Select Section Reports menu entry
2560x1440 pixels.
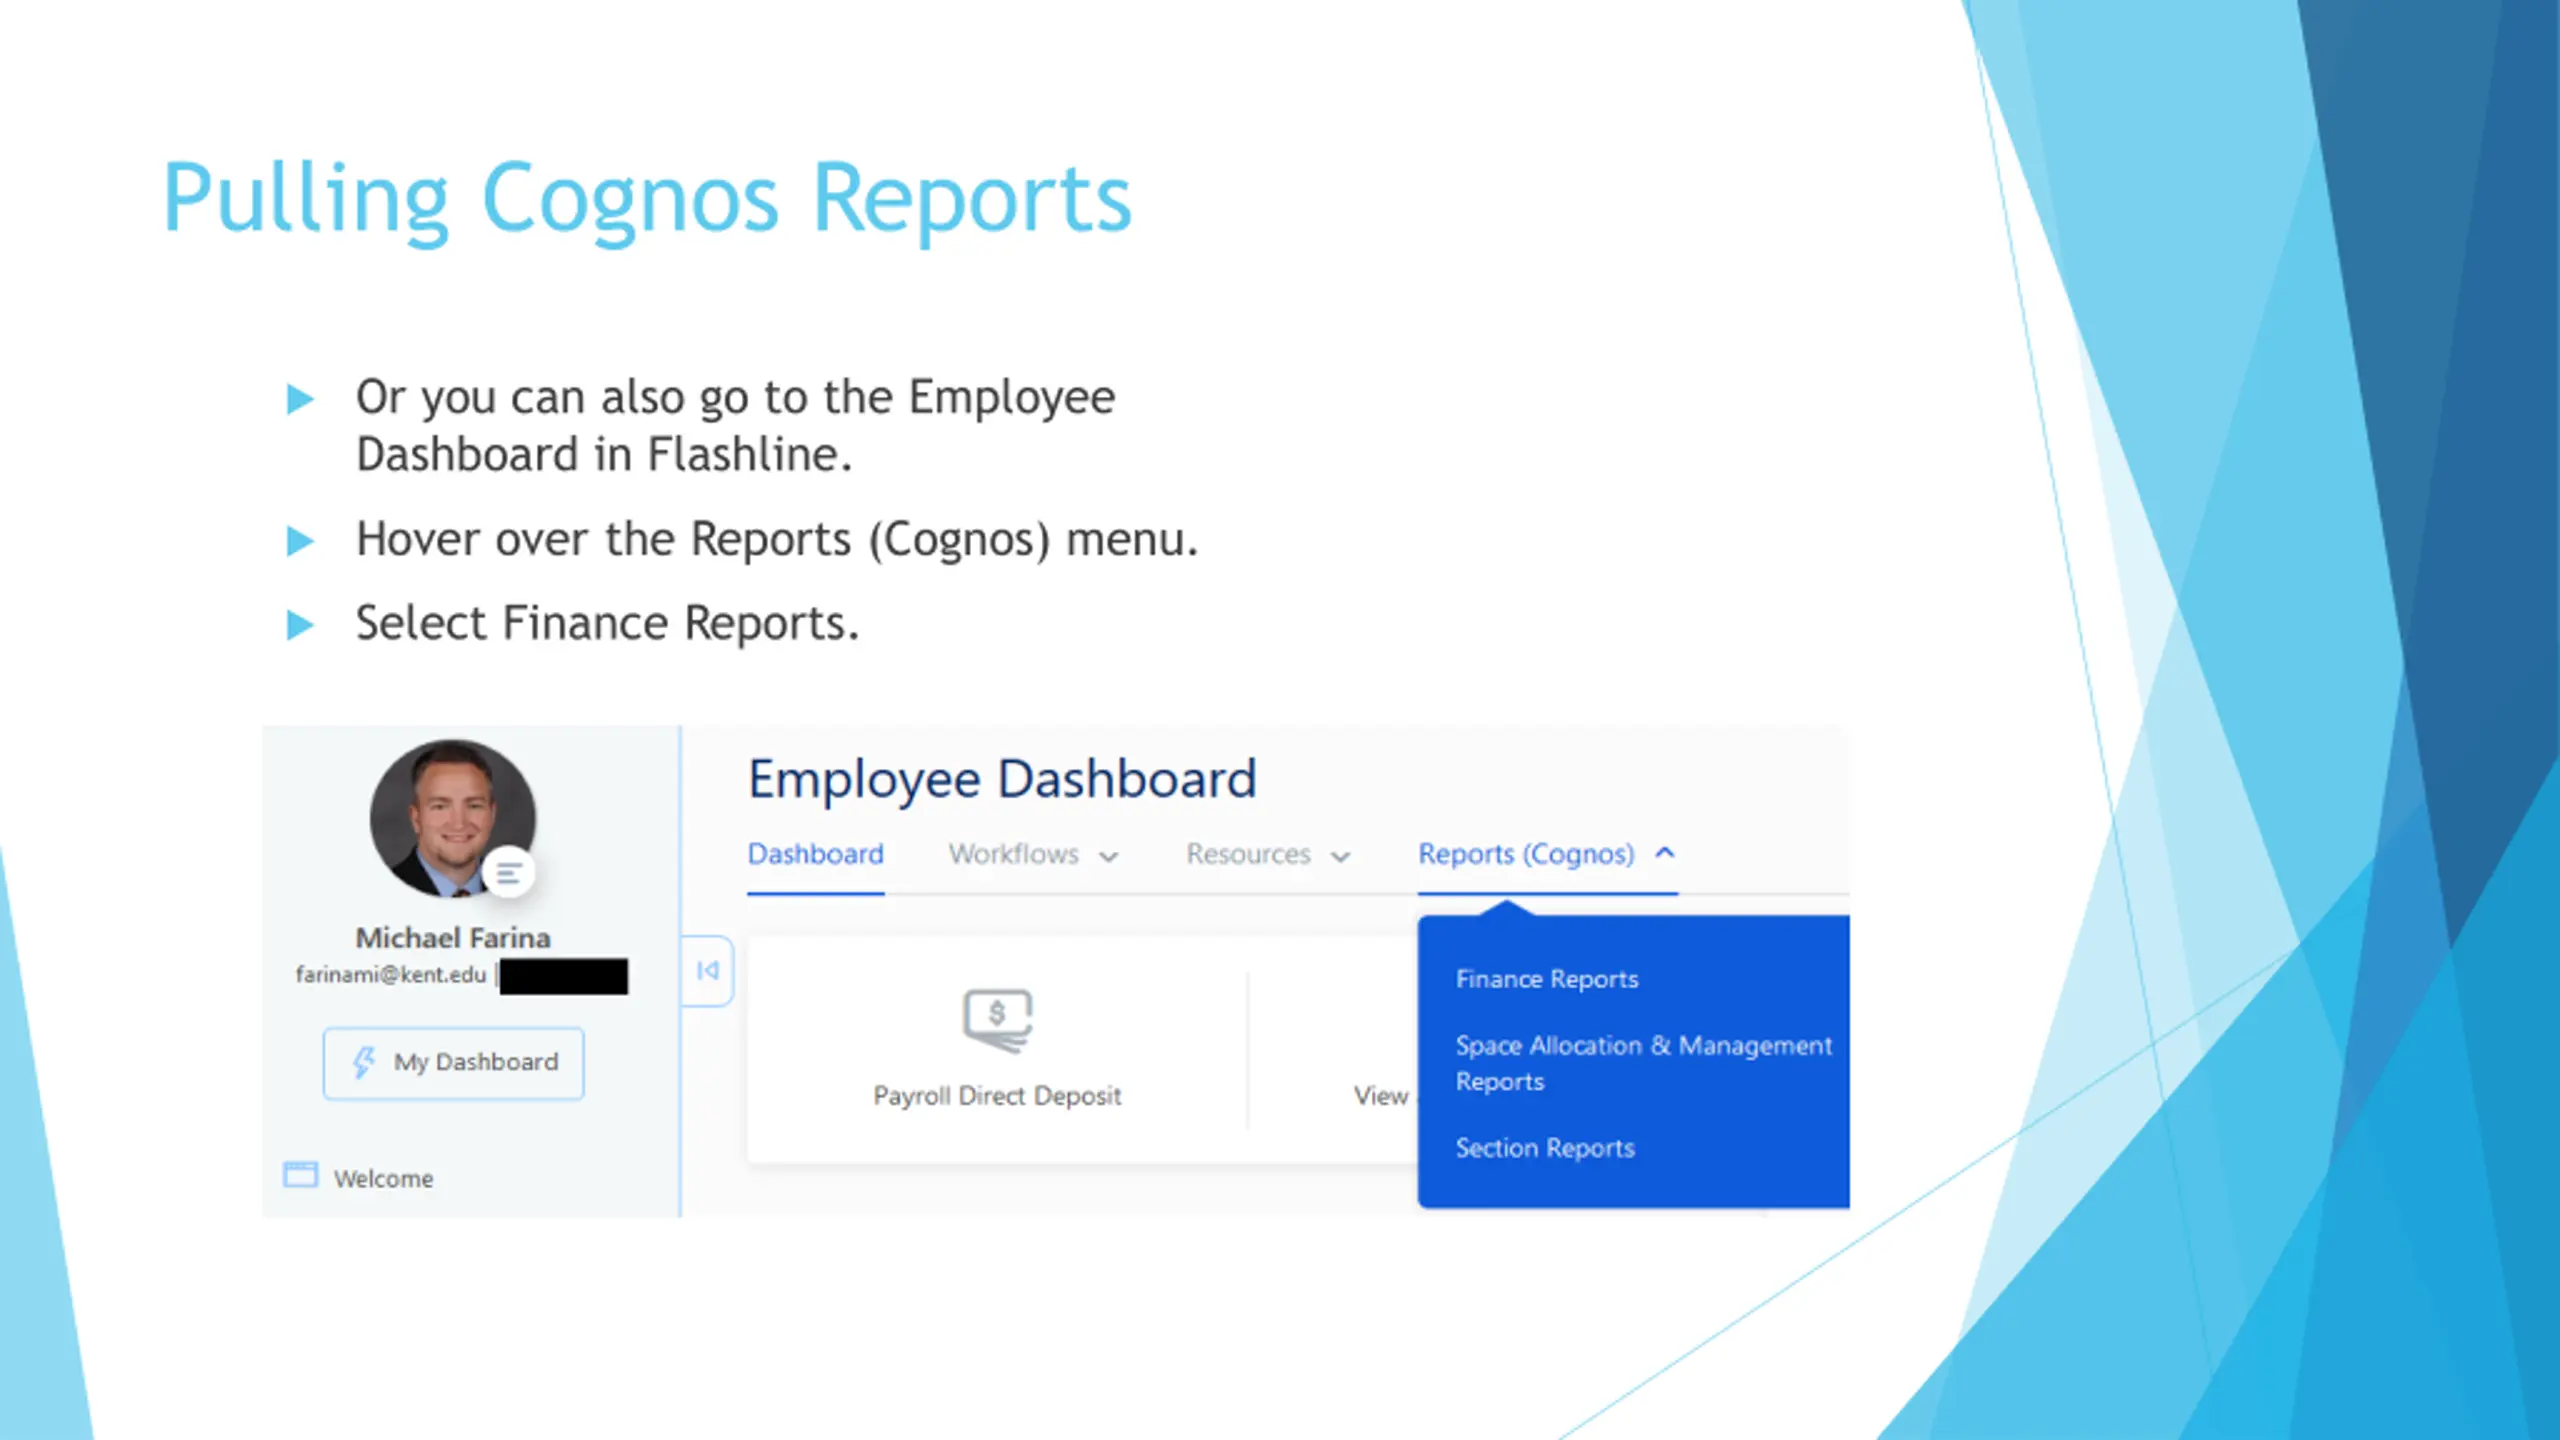coord(1545,1148)
